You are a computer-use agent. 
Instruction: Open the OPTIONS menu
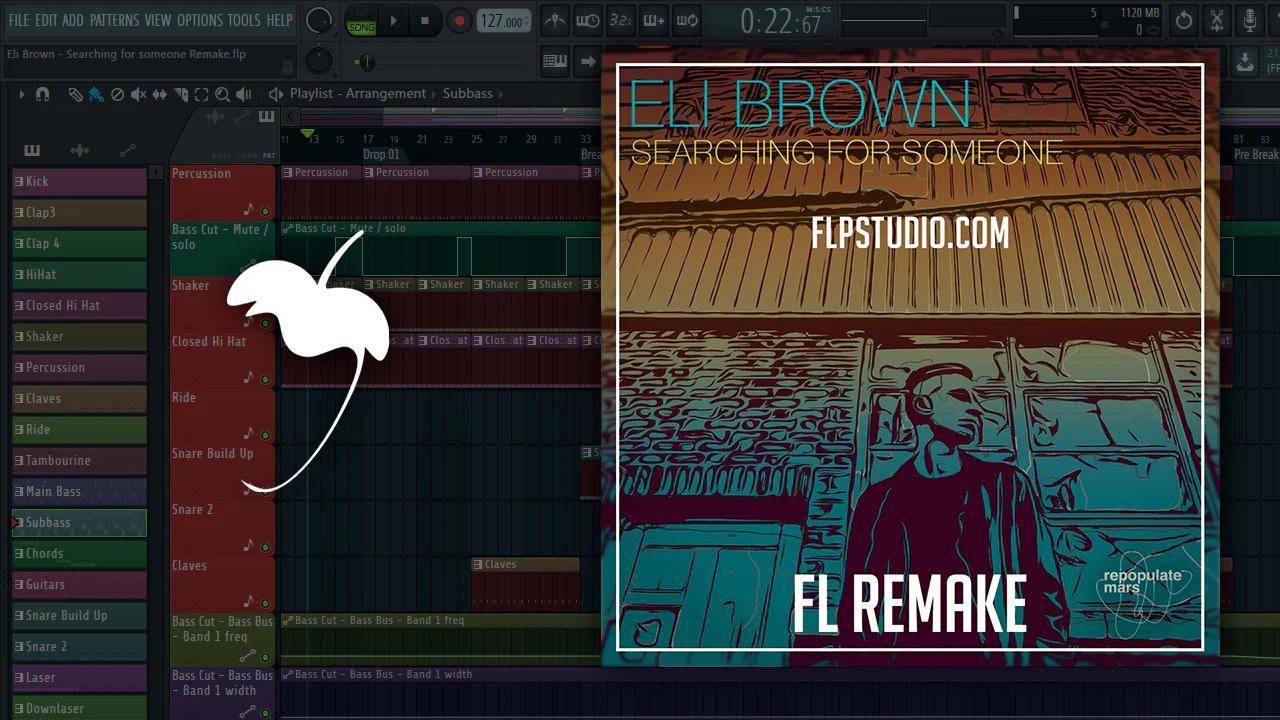pyautogui.click(x=200, y=20)
